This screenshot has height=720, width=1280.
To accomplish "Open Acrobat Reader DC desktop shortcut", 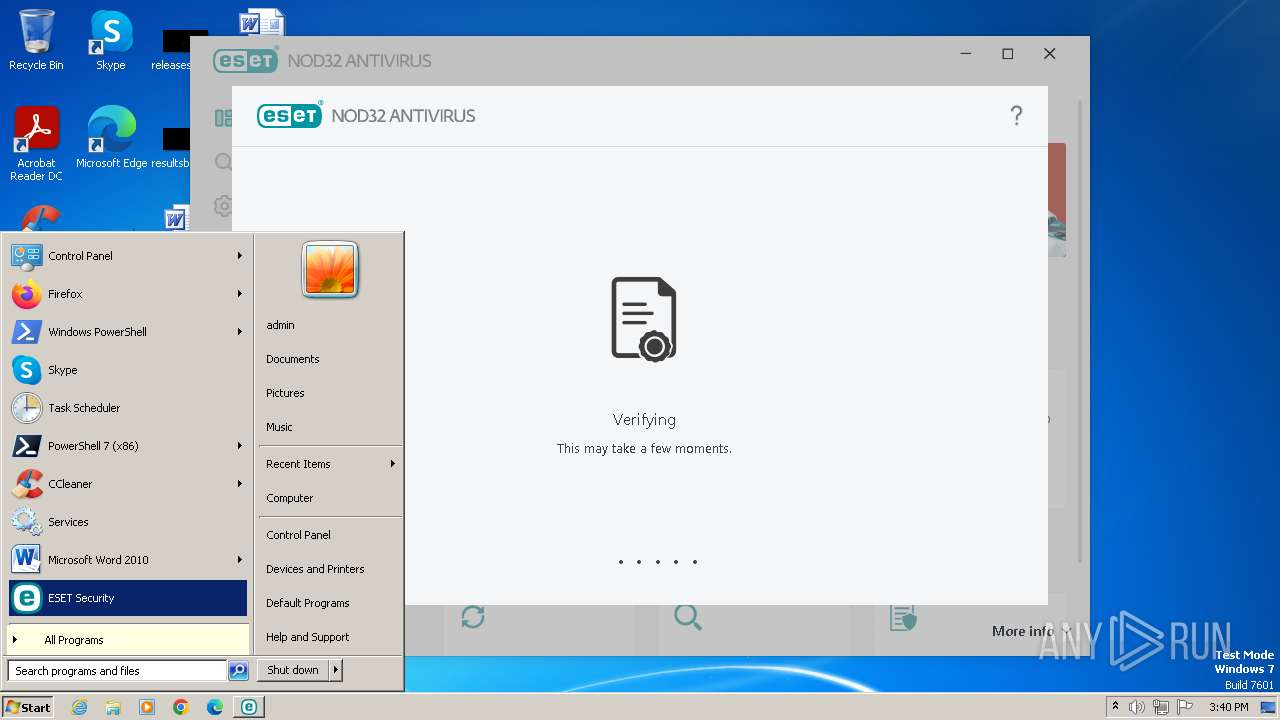I will pyautogui.click(x=36, y=144).
